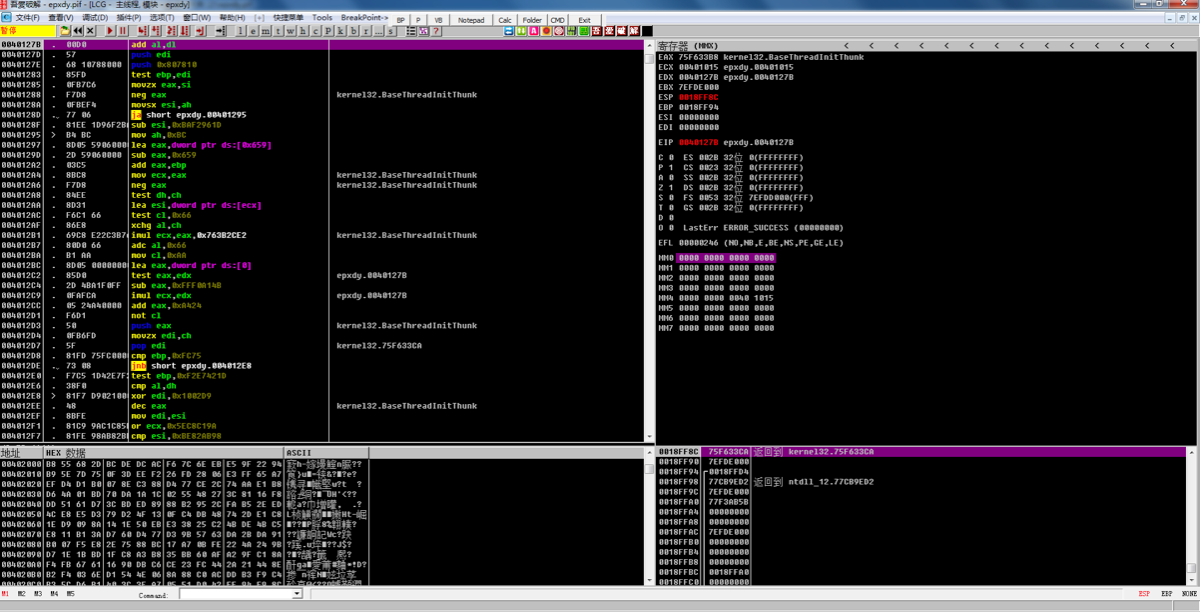Open the 快捷菜单 menu
Screen dimensions: 1200x612
coord(288,17)
